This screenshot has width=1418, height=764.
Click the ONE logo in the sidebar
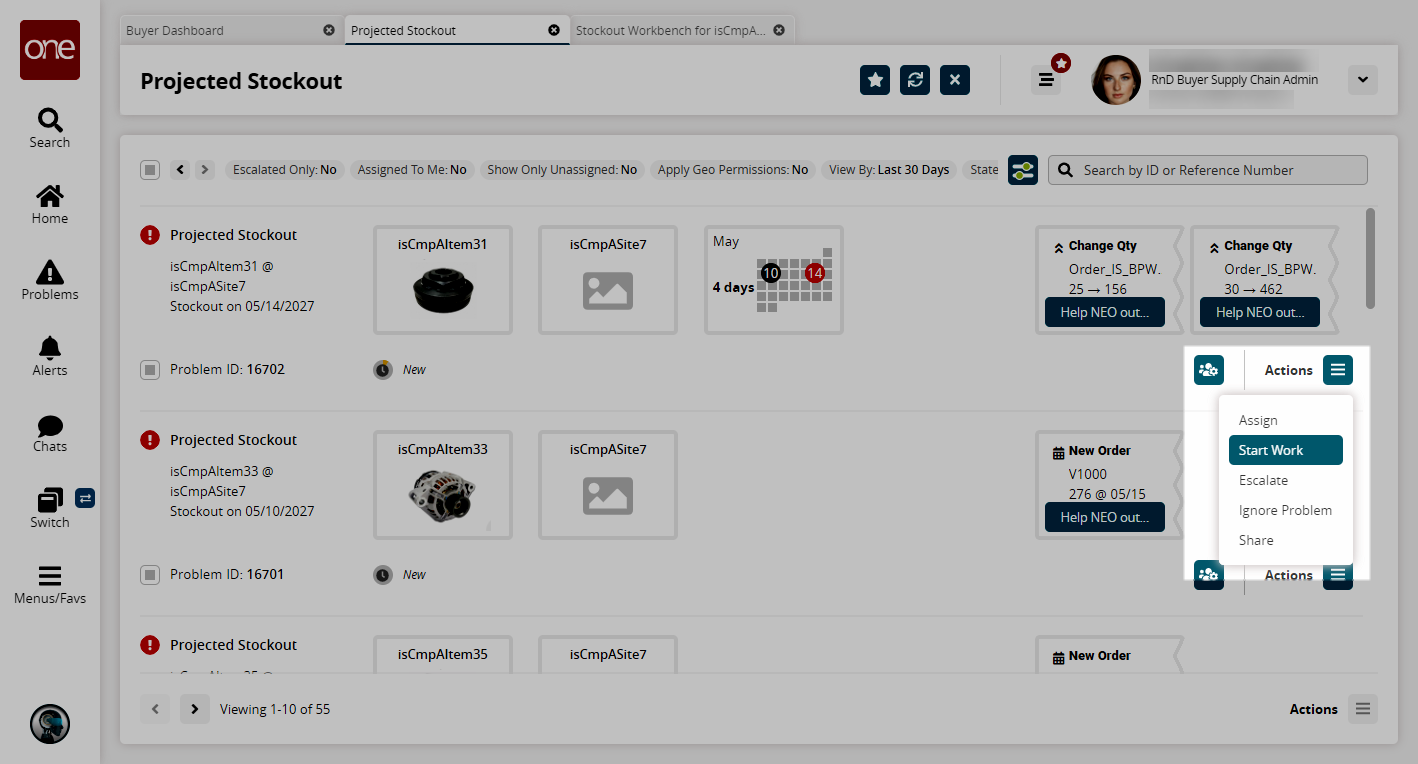(x=50, y=50)
